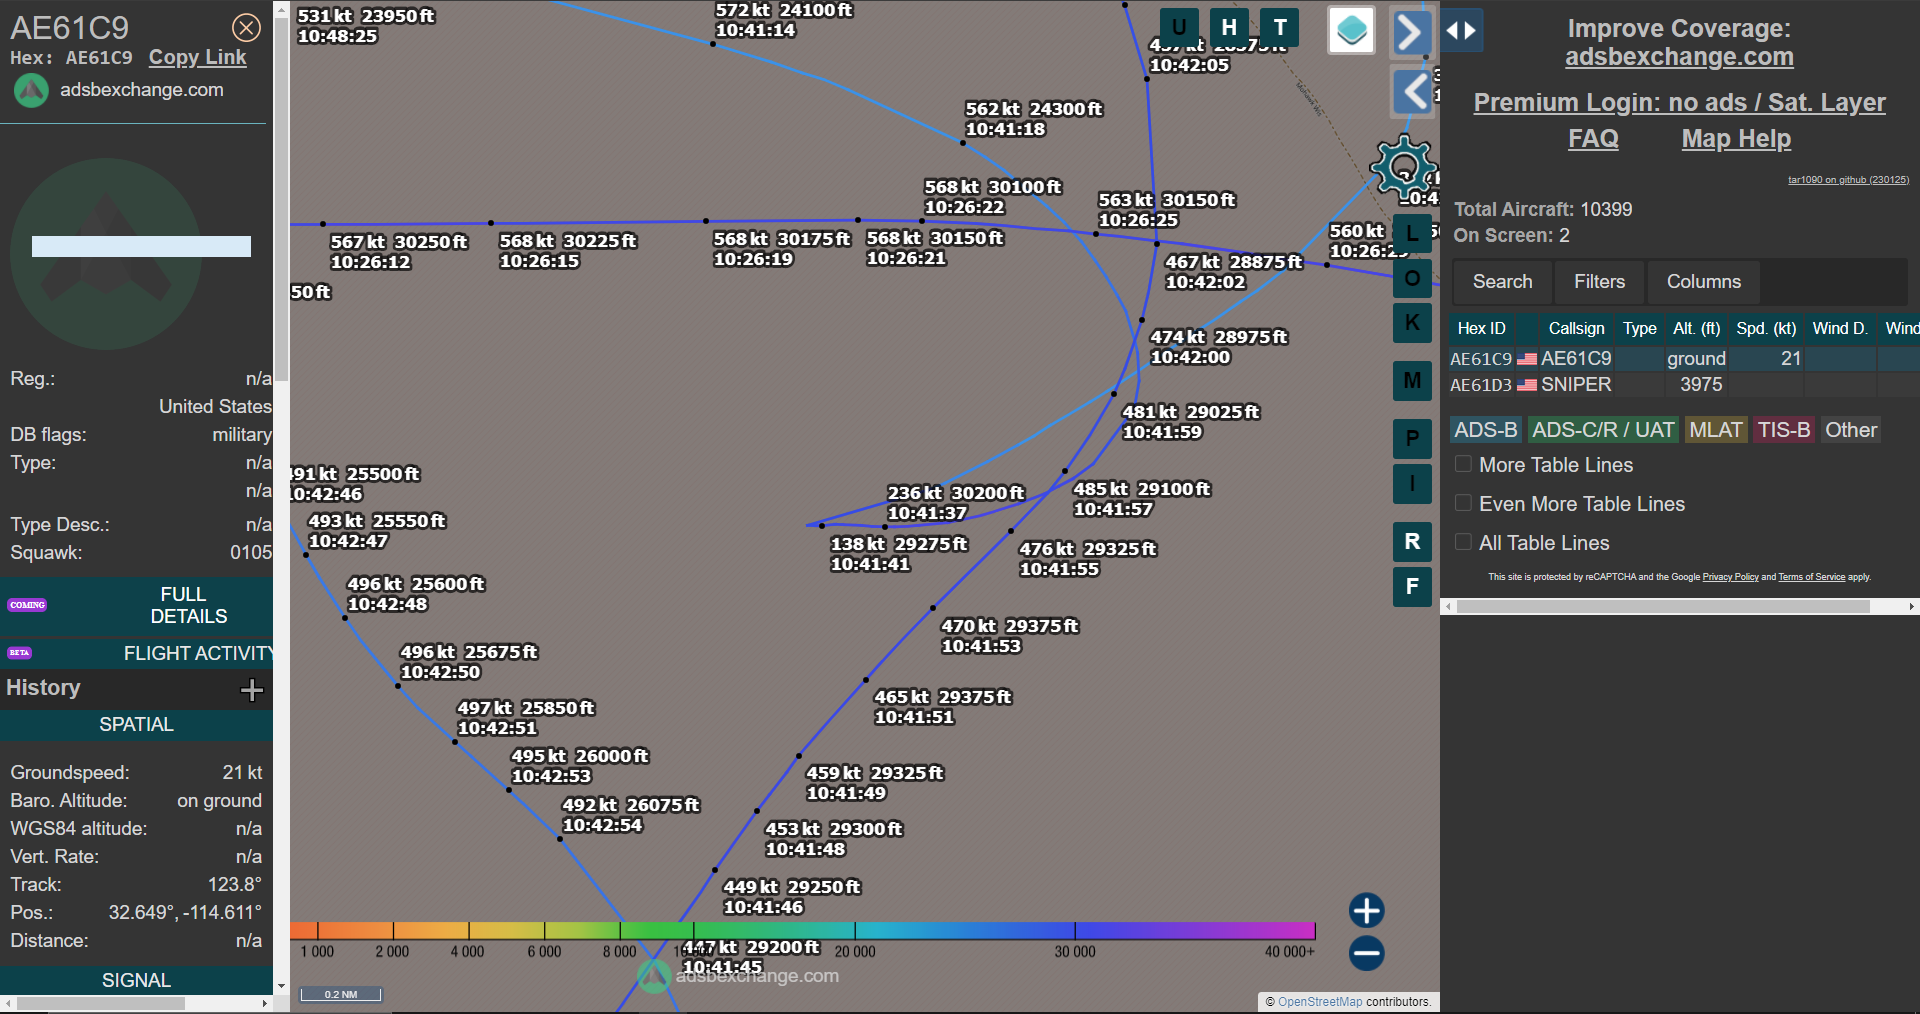Click the R map button
The width and height of the screenshot is (1920, 1014).
coord(1412,541)
